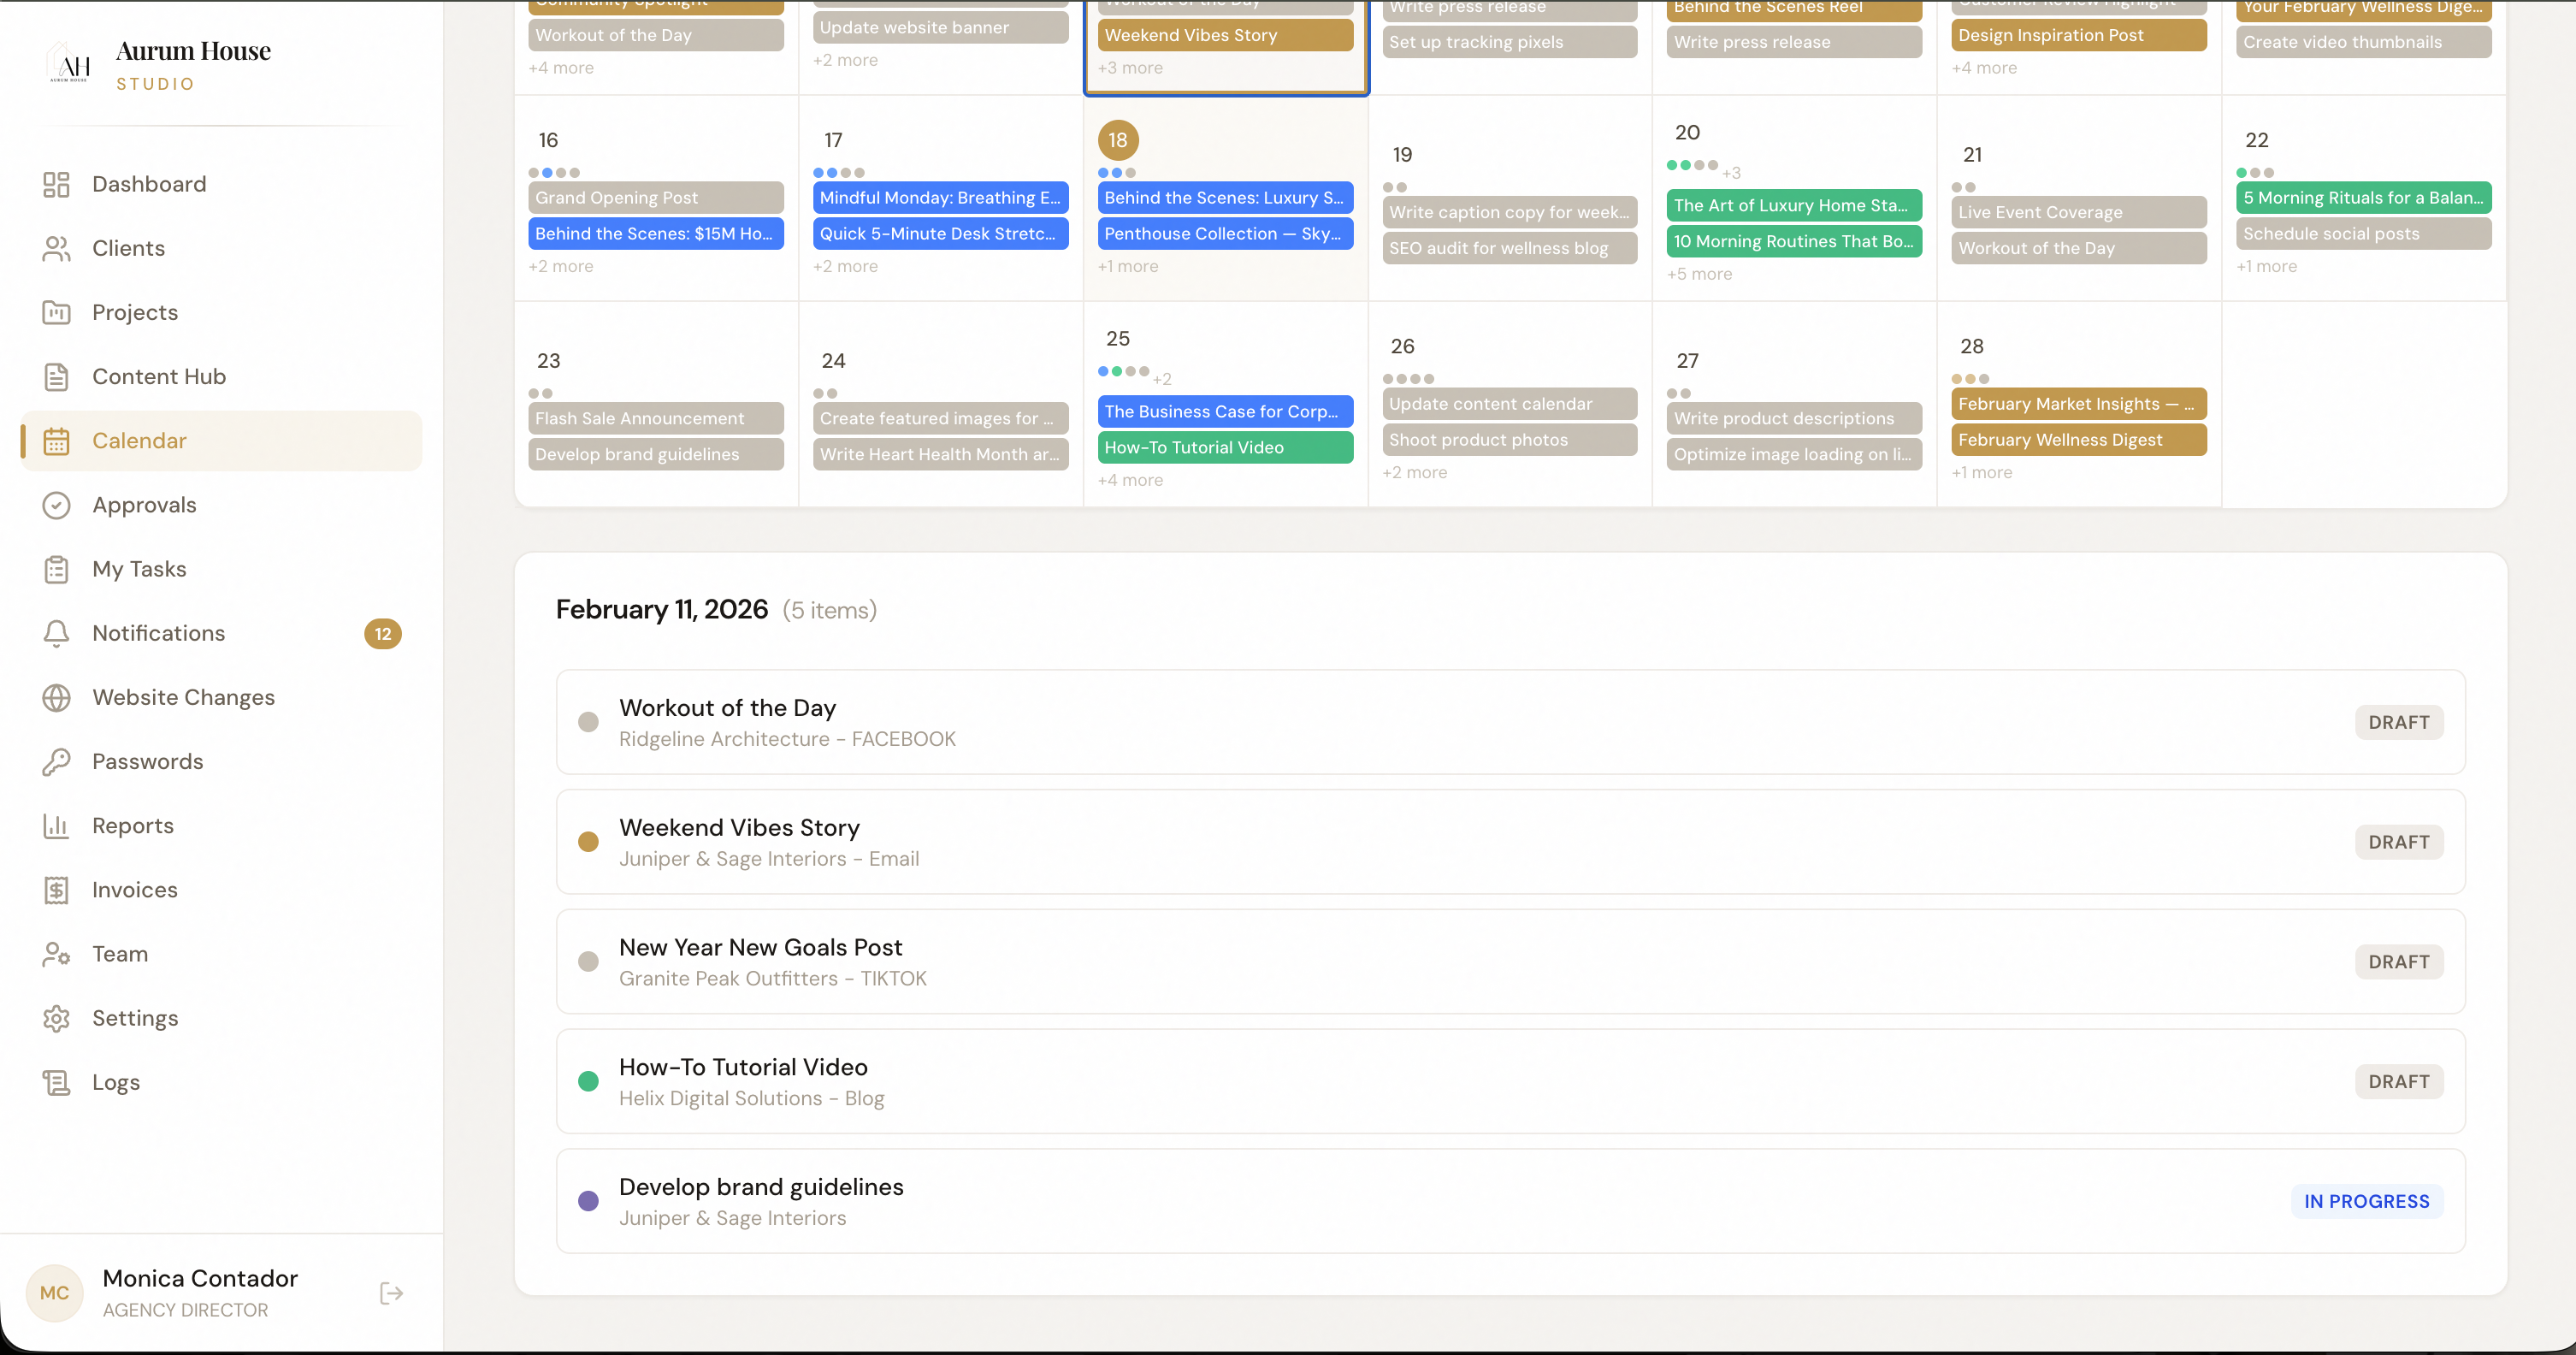Open 'How-To Tutorial Video' event on 25th

pyautogui.click(x=1225, y=447)
